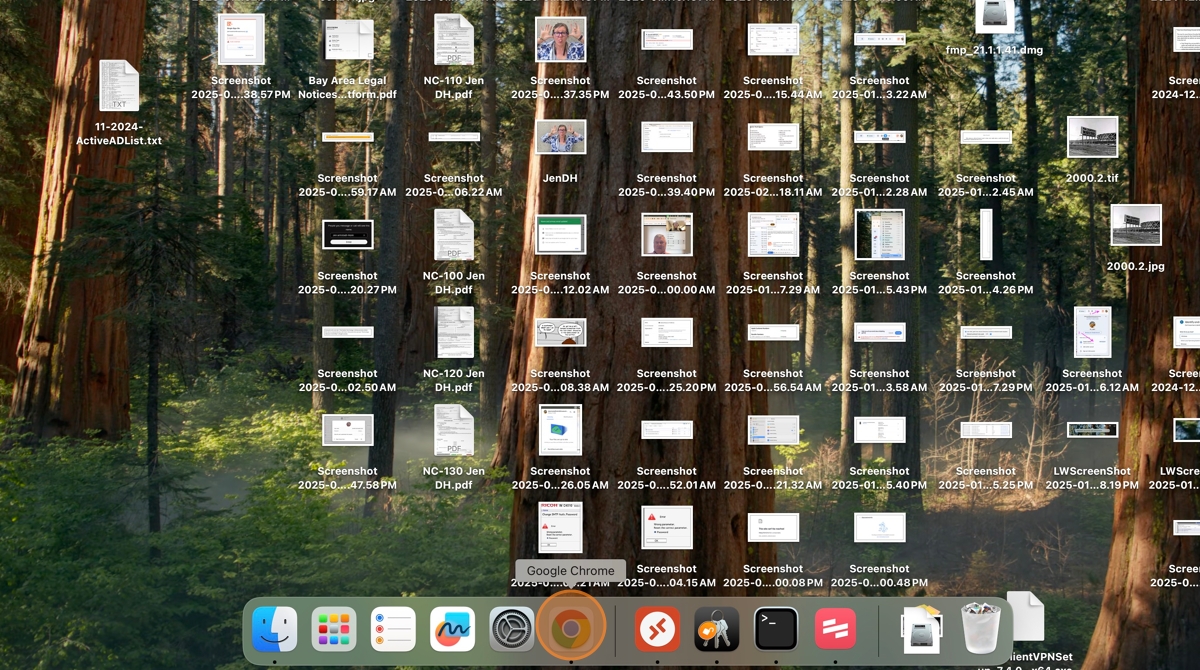This screenshot has width=1200, height=670.
Task: Select the Screenshot ending 00.00 AM thumbnail
Action: 667,235
